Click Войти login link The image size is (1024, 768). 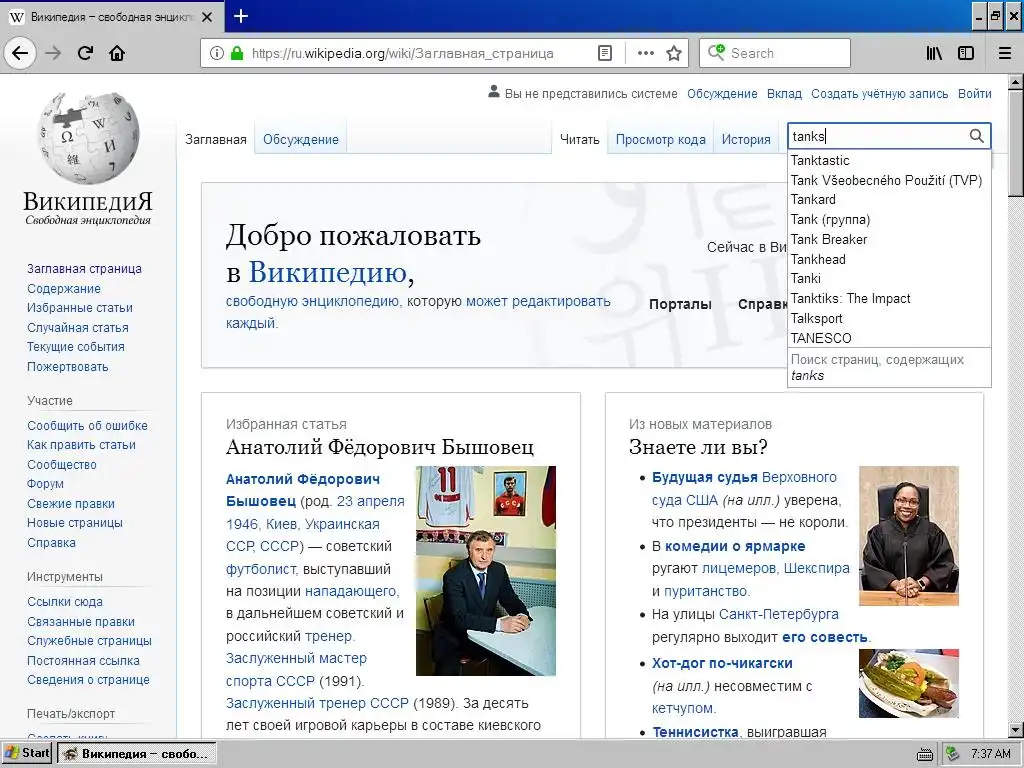[x=974, y=93]
